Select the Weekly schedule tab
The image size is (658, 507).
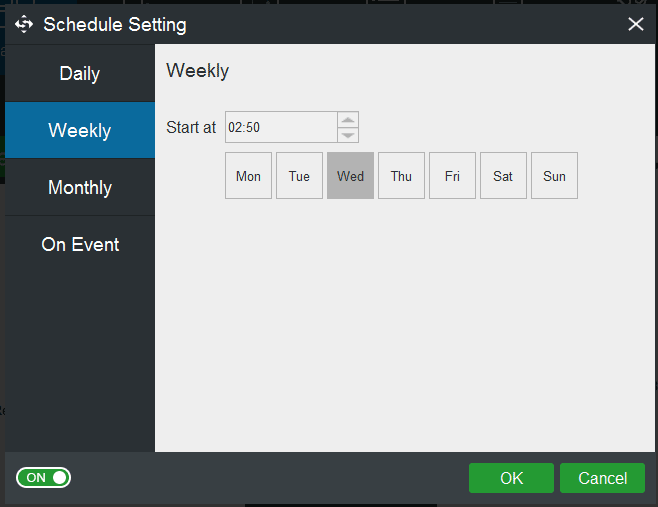80,131
